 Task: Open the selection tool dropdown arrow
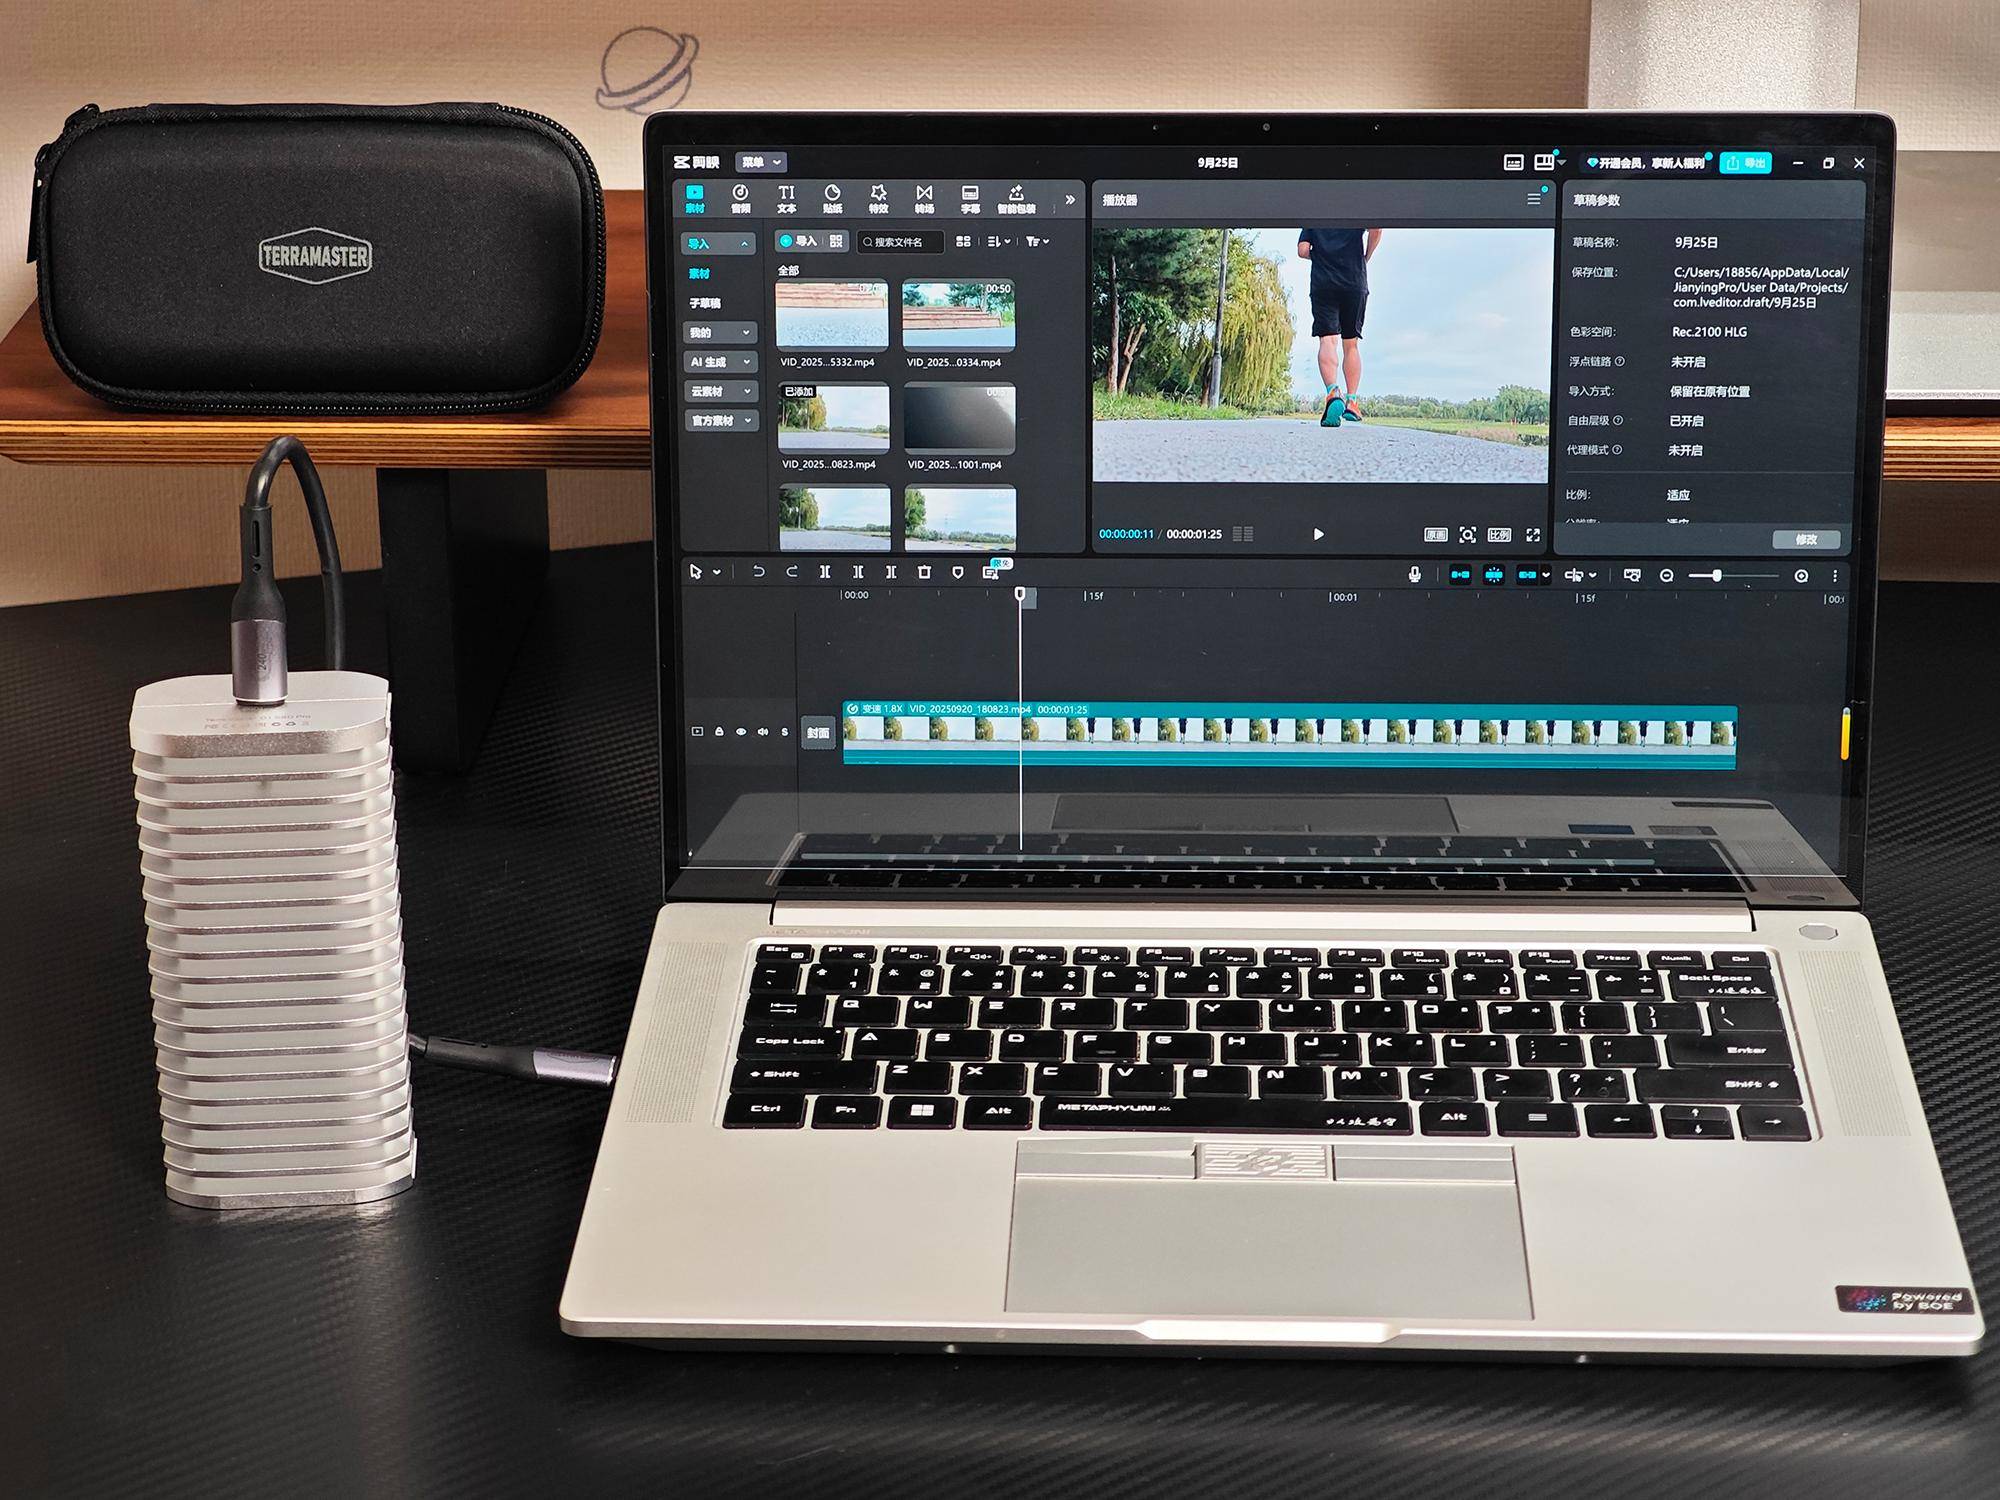(717, 572)
